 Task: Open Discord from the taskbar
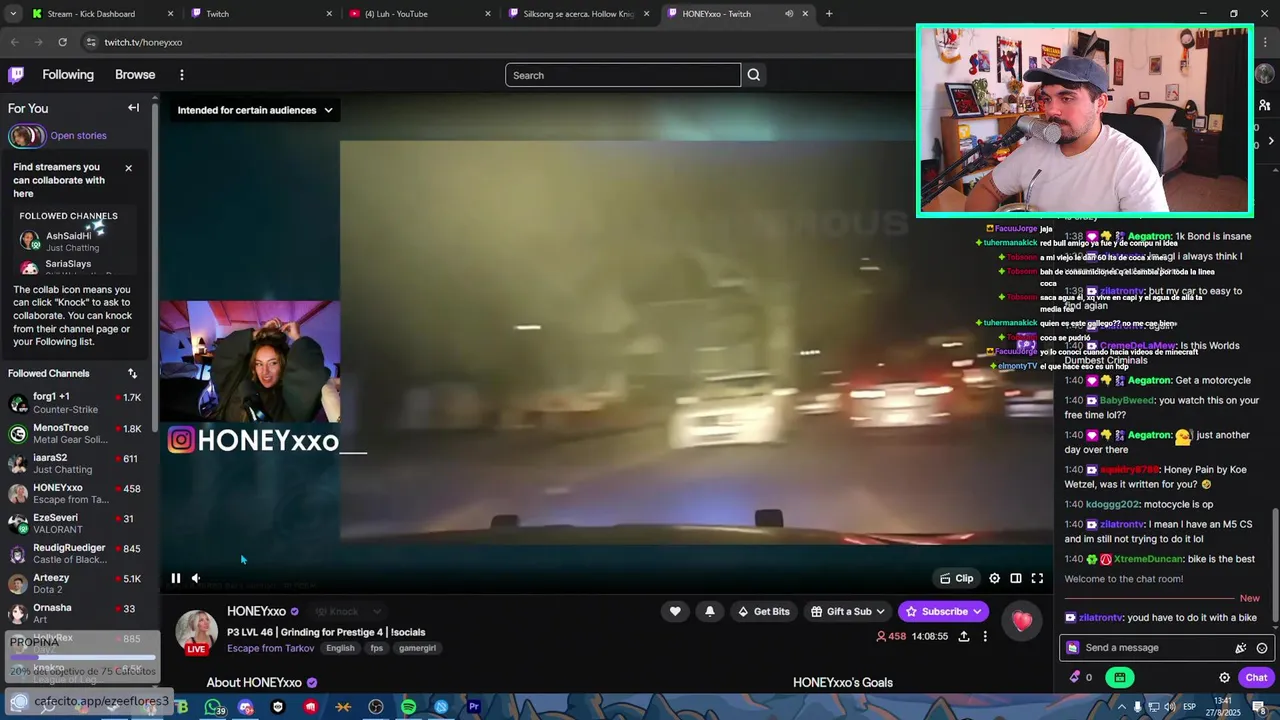click(x=246, y=707)
